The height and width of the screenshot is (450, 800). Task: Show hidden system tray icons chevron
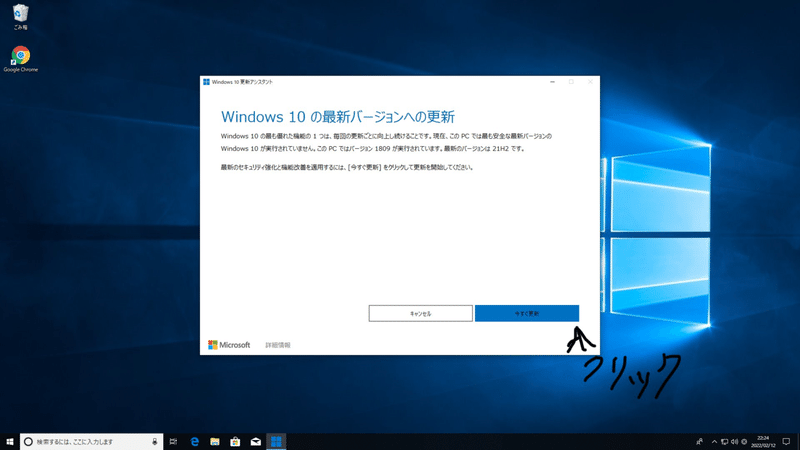[714, 441]
